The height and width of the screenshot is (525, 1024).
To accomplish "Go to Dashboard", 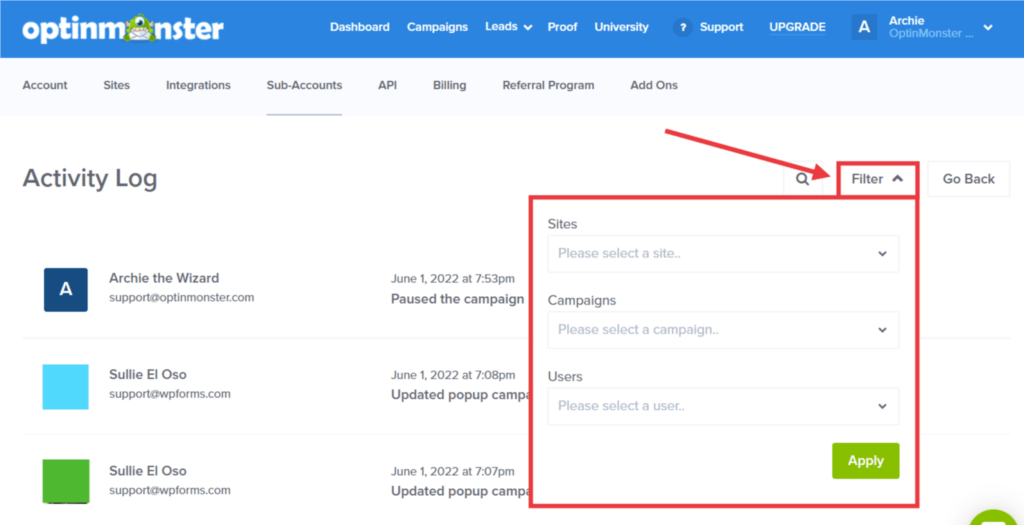I will pos(360,27).
